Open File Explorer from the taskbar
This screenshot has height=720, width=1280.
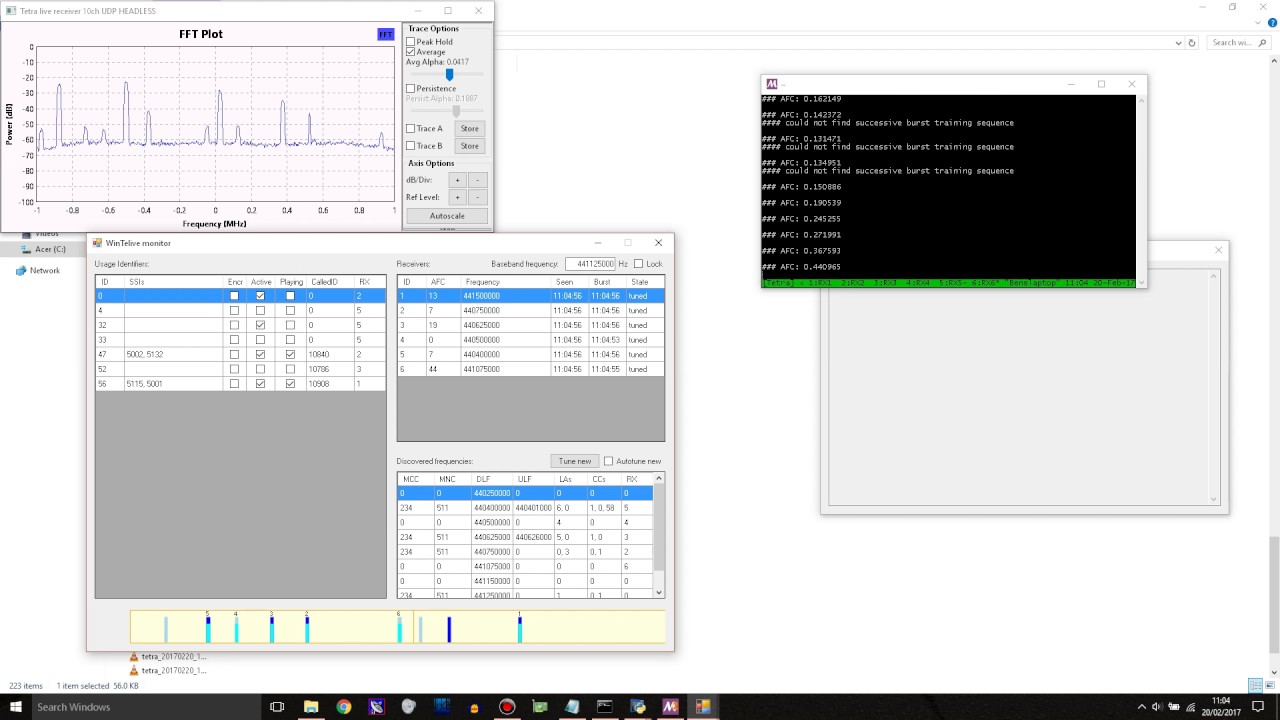click(x=311, y=707)
